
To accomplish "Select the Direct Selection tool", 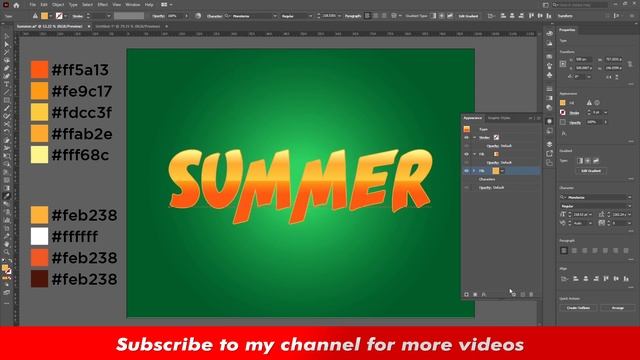I will point(7,44).
